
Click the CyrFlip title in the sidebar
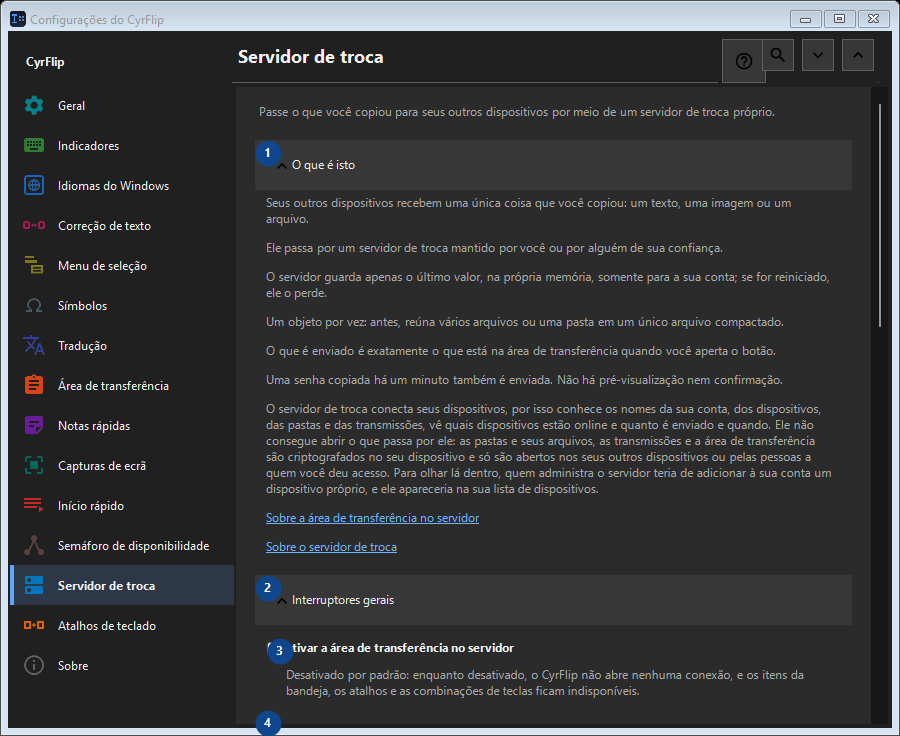pyautogui.click(x=45, y=62)
